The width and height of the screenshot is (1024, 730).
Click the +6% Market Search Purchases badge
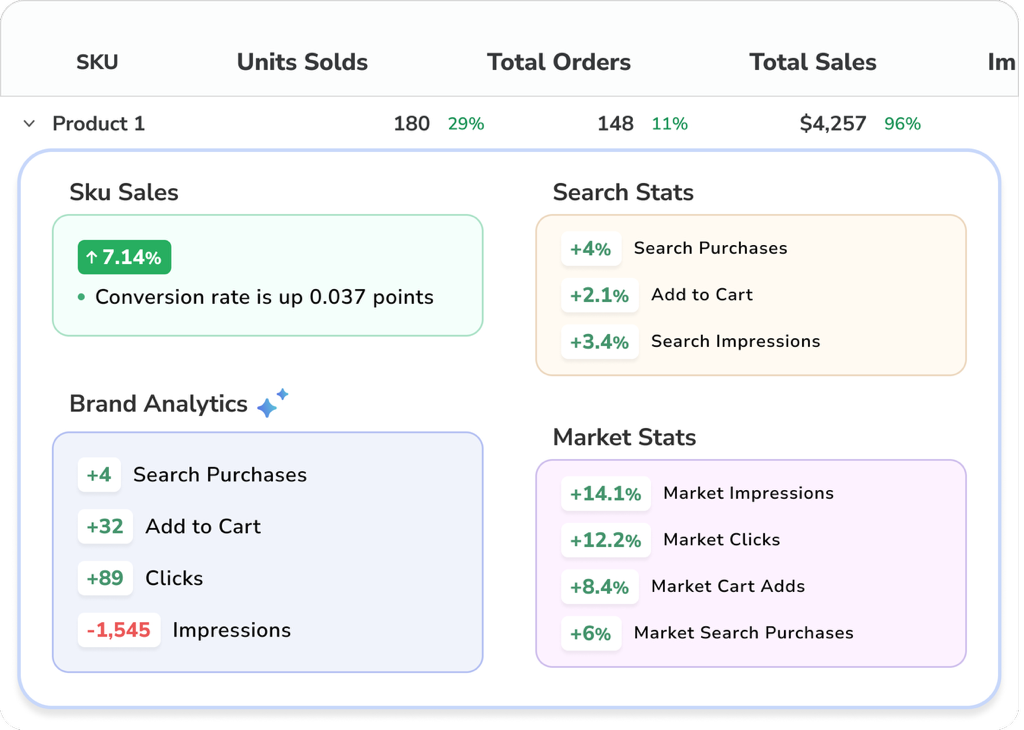point(591,633)
